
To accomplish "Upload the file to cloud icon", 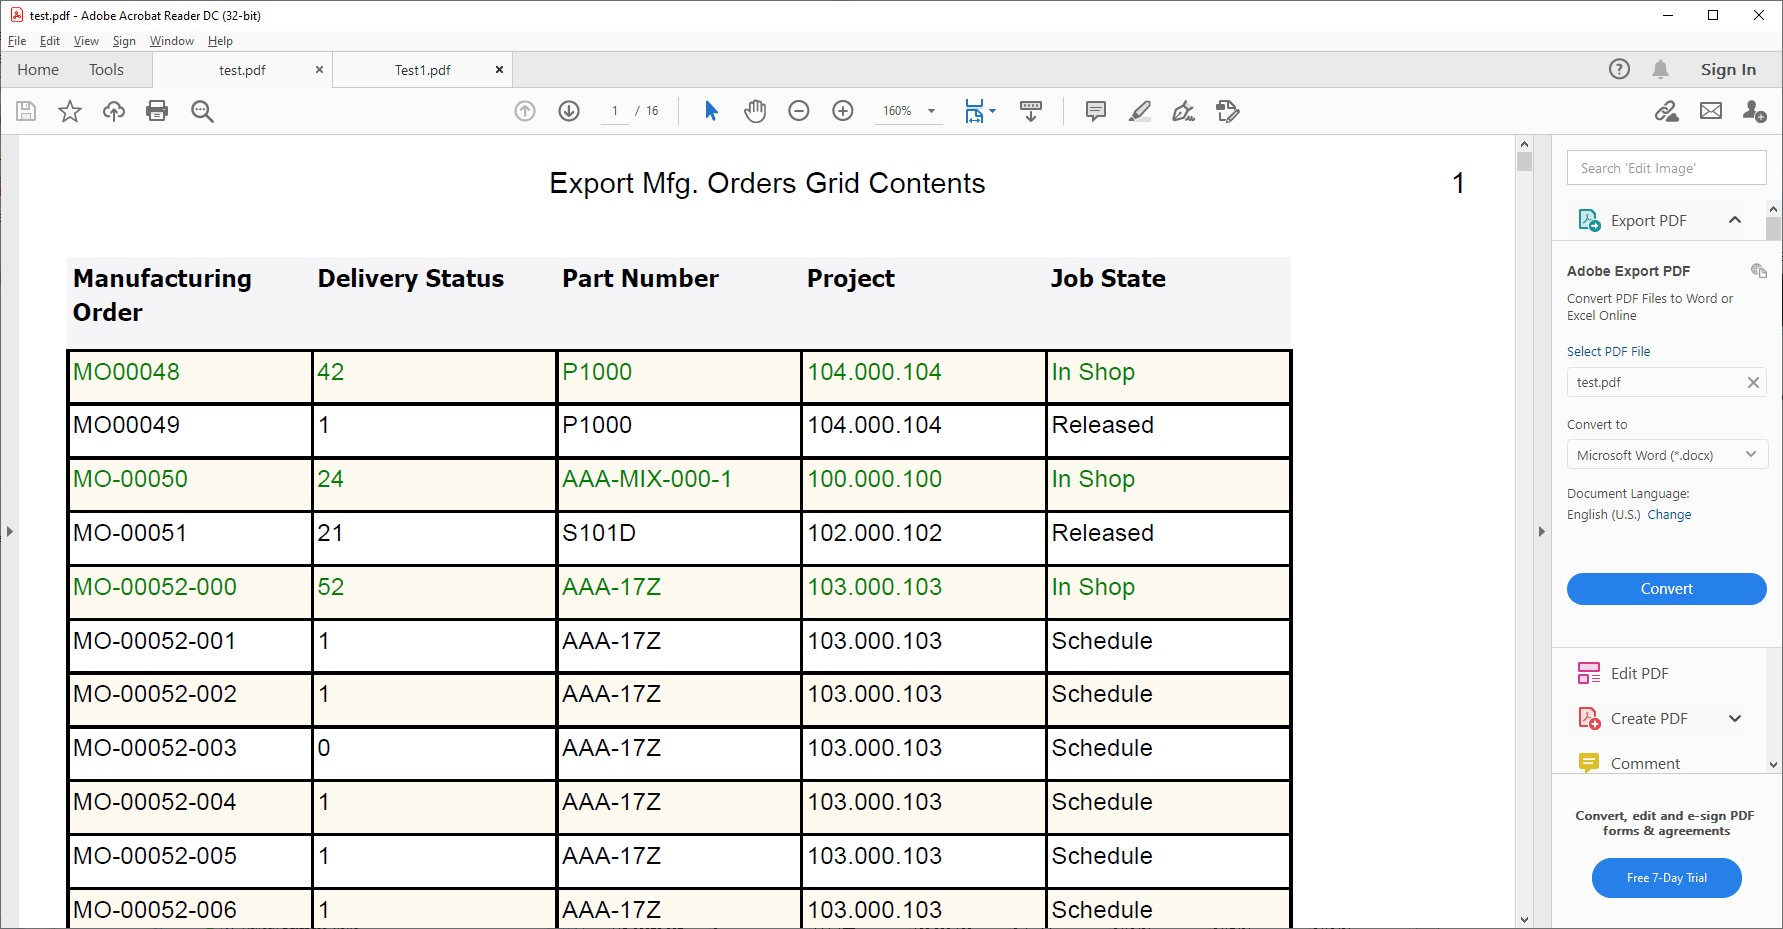I will 114,111.
